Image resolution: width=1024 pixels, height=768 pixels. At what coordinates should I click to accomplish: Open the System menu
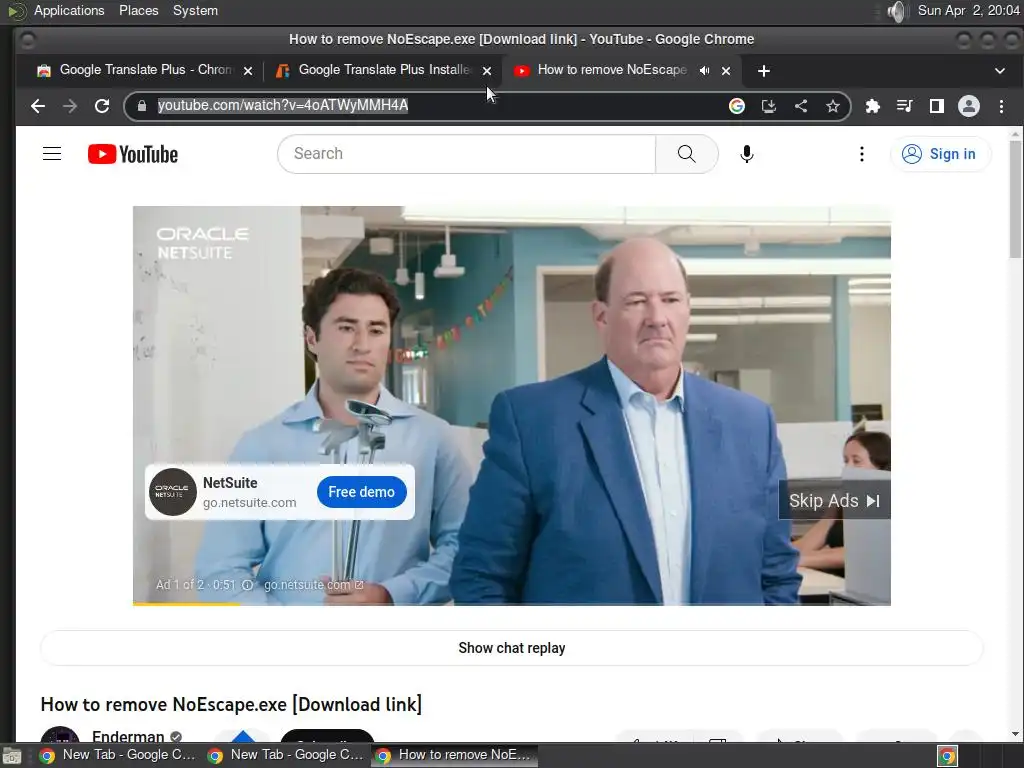[195, 11]
